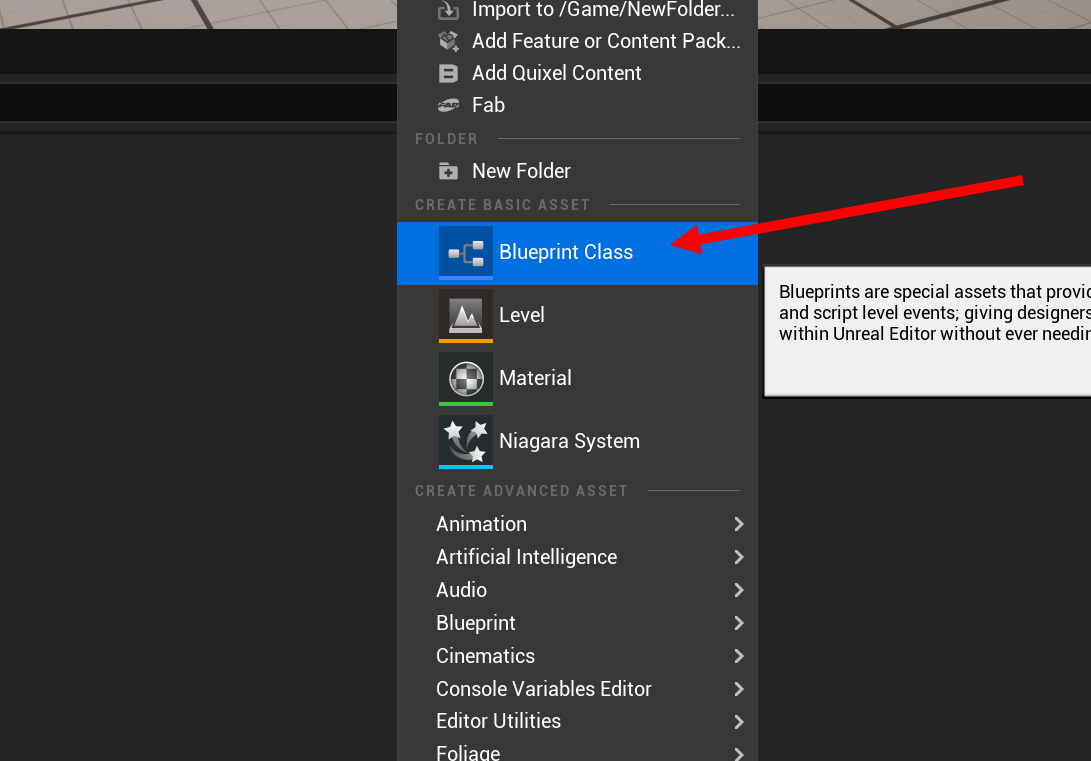Create a New Folder from menu
This screenshot has width=1091, height=761.
(578, 171)
